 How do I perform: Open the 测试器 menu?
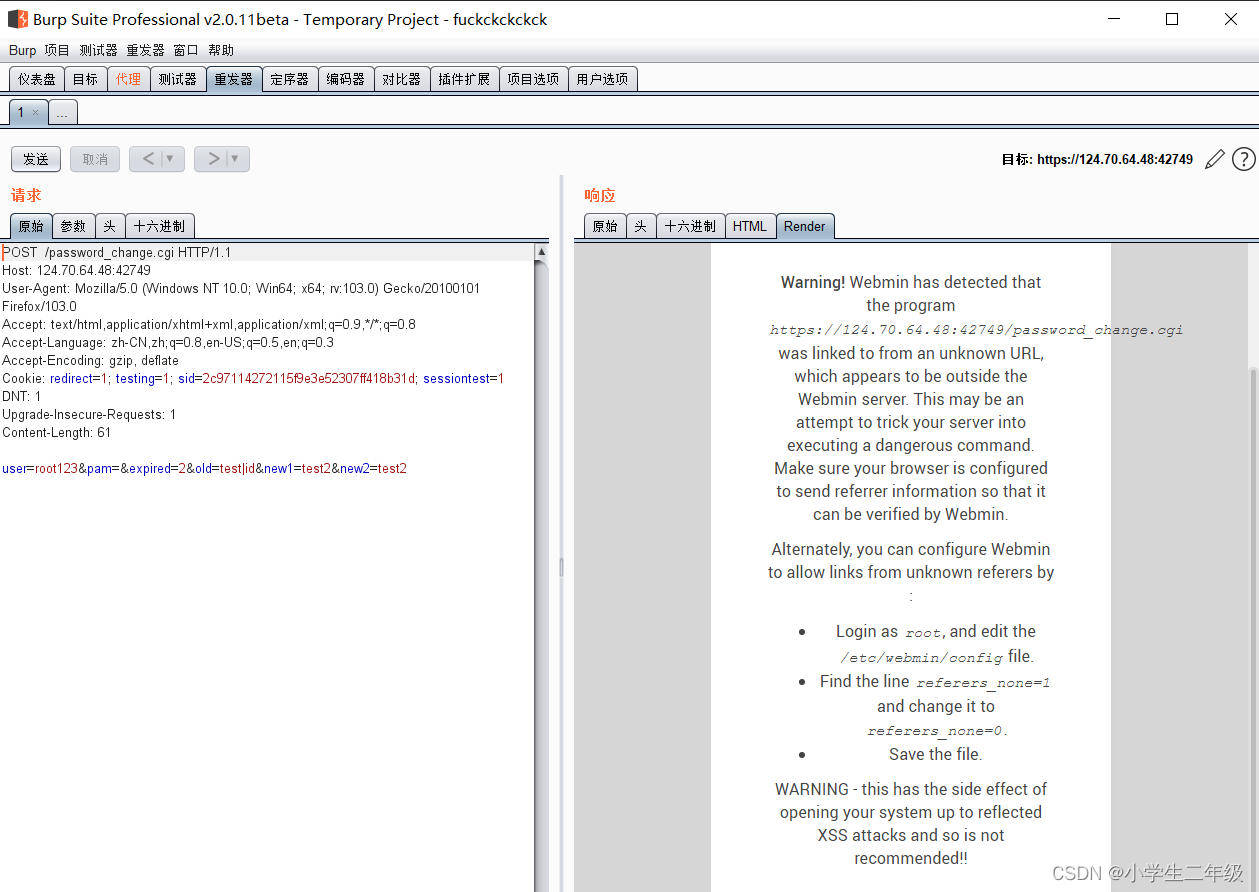pos(99,50)
